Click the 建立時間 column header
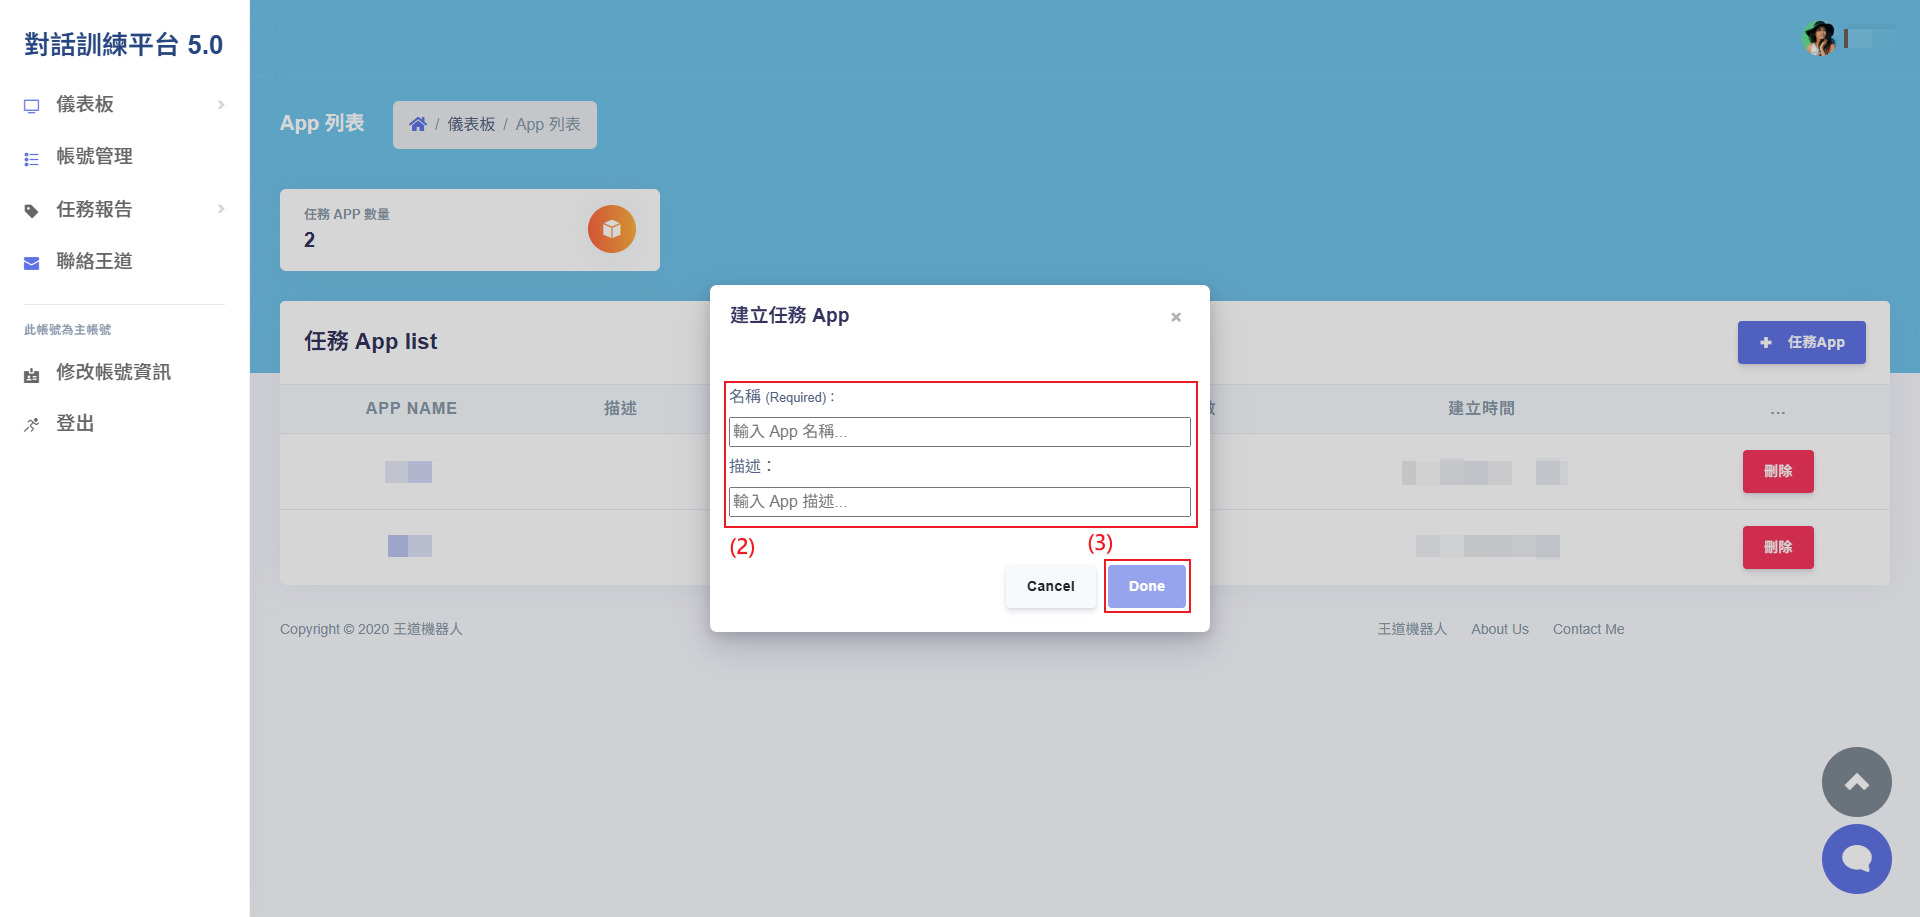This screenshot has height=917, width=1920. pos(1481,408)
